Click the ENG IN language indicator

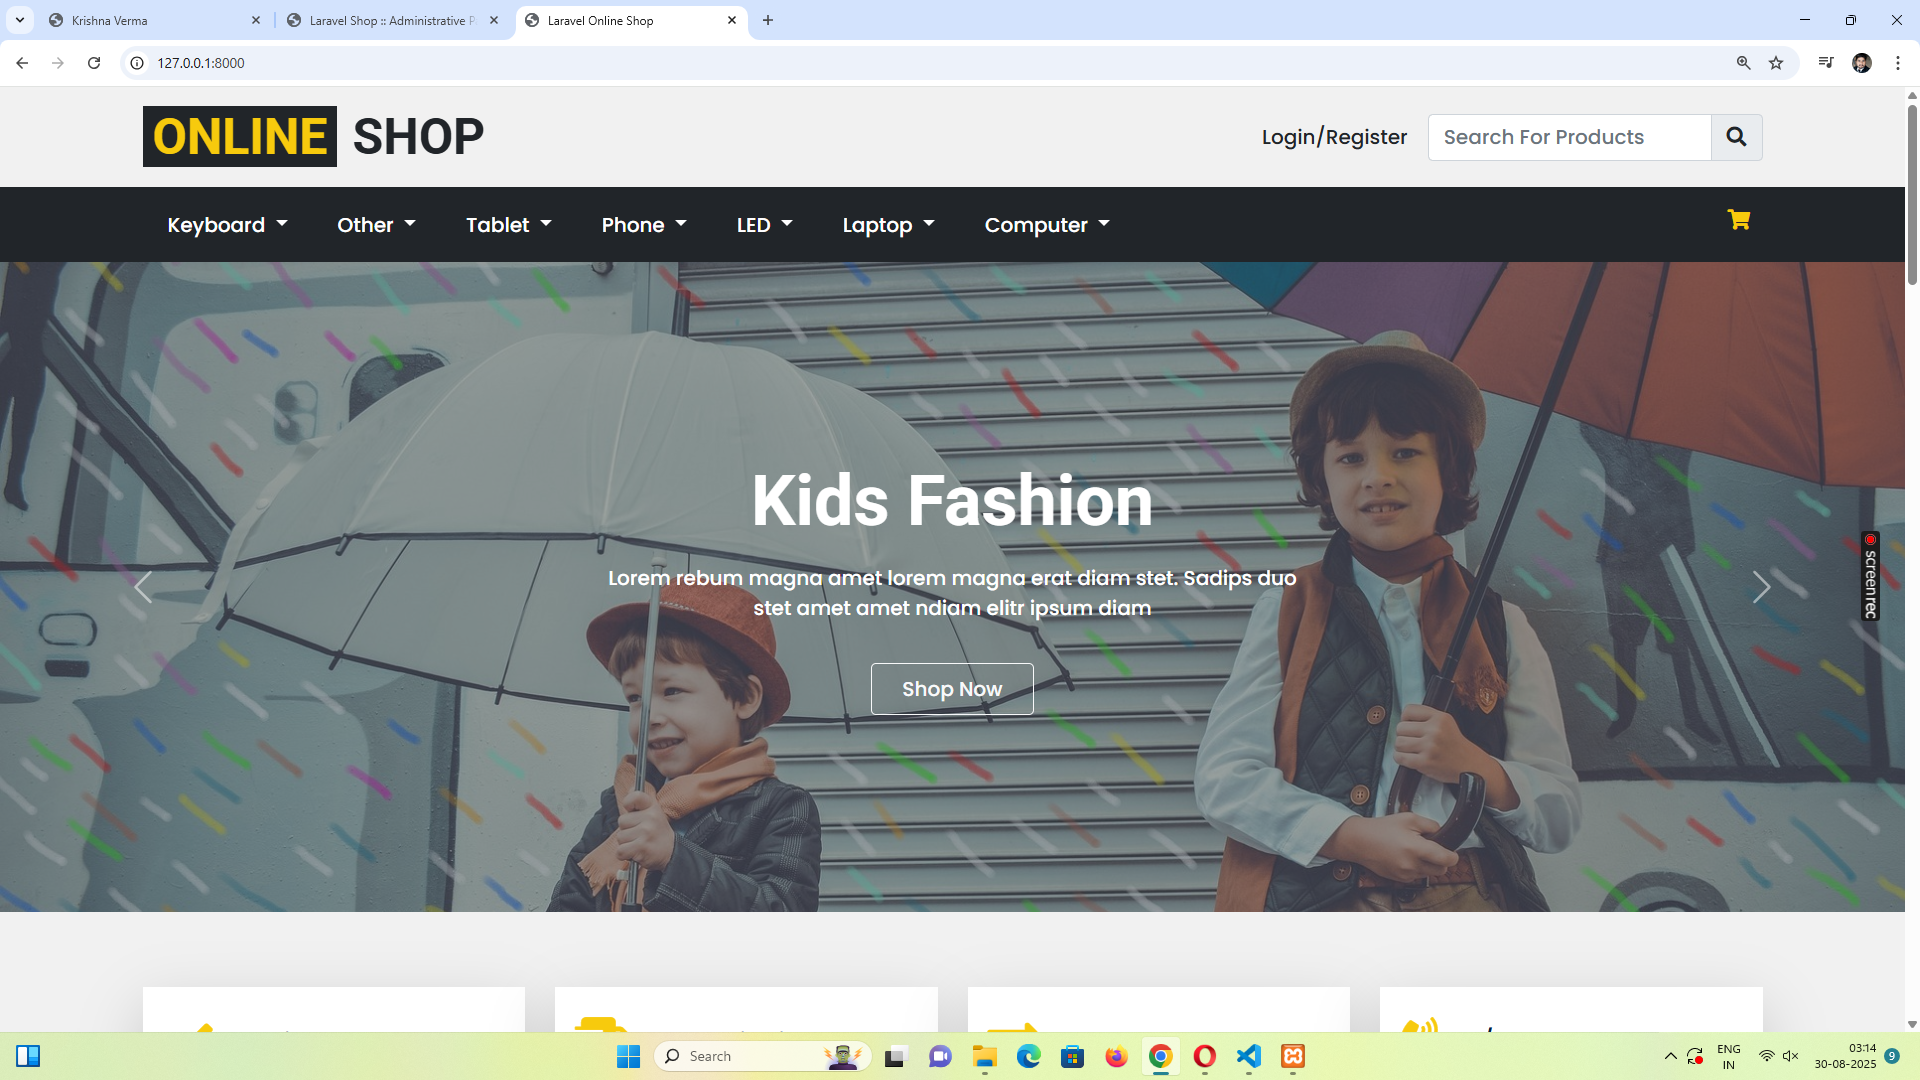coord(1729,1056)
